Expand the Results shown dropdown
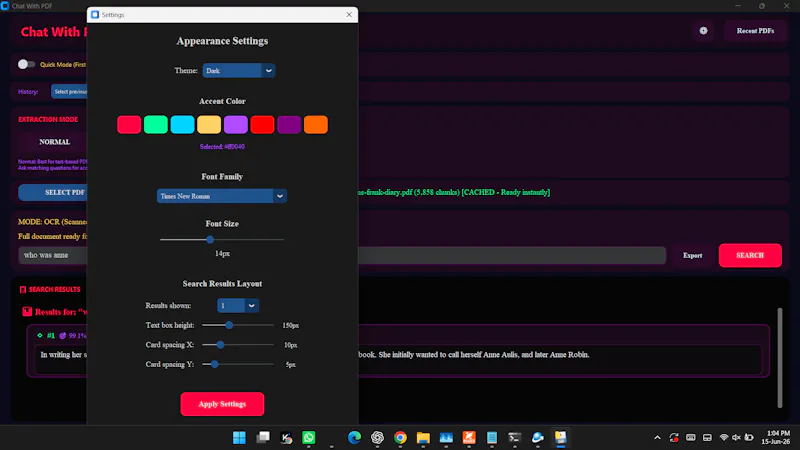This screenshot has height=450, width=800. pos(238,306)
